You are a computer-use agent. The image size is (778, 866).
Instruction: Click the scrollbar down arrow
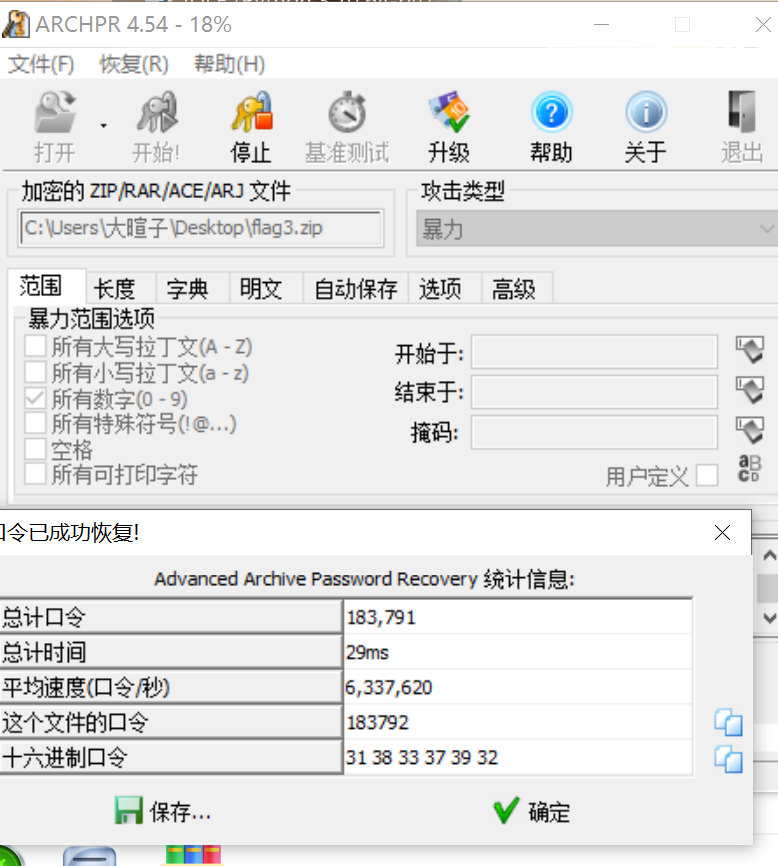769,619
